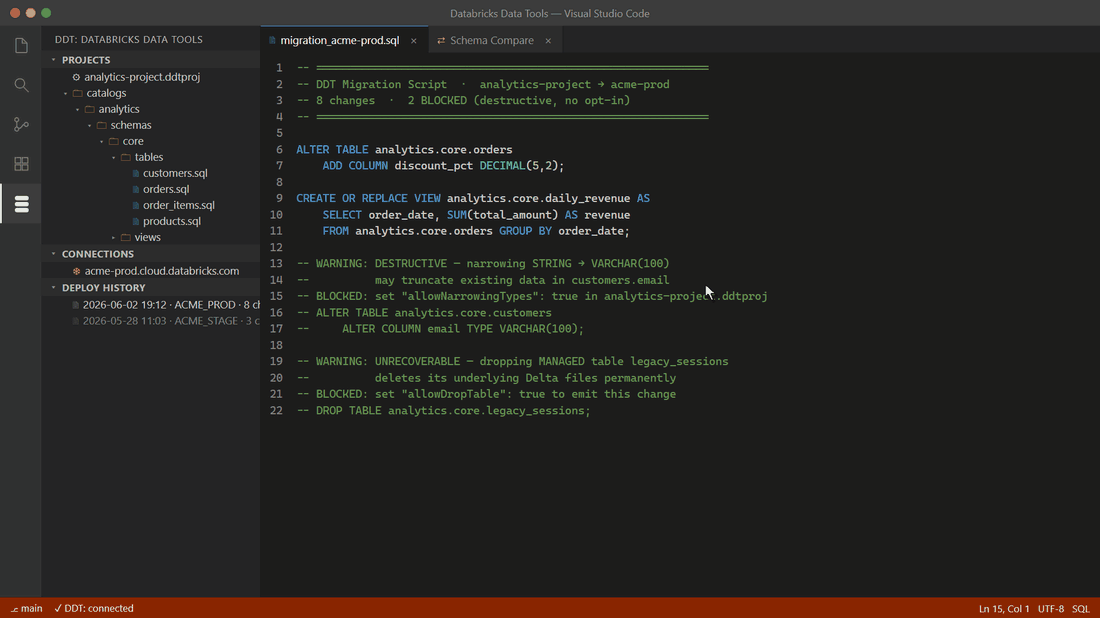Open orders.sql in the tree
Screen dimensions: 1100x618
pyautogui.click(x=166, y=189)
